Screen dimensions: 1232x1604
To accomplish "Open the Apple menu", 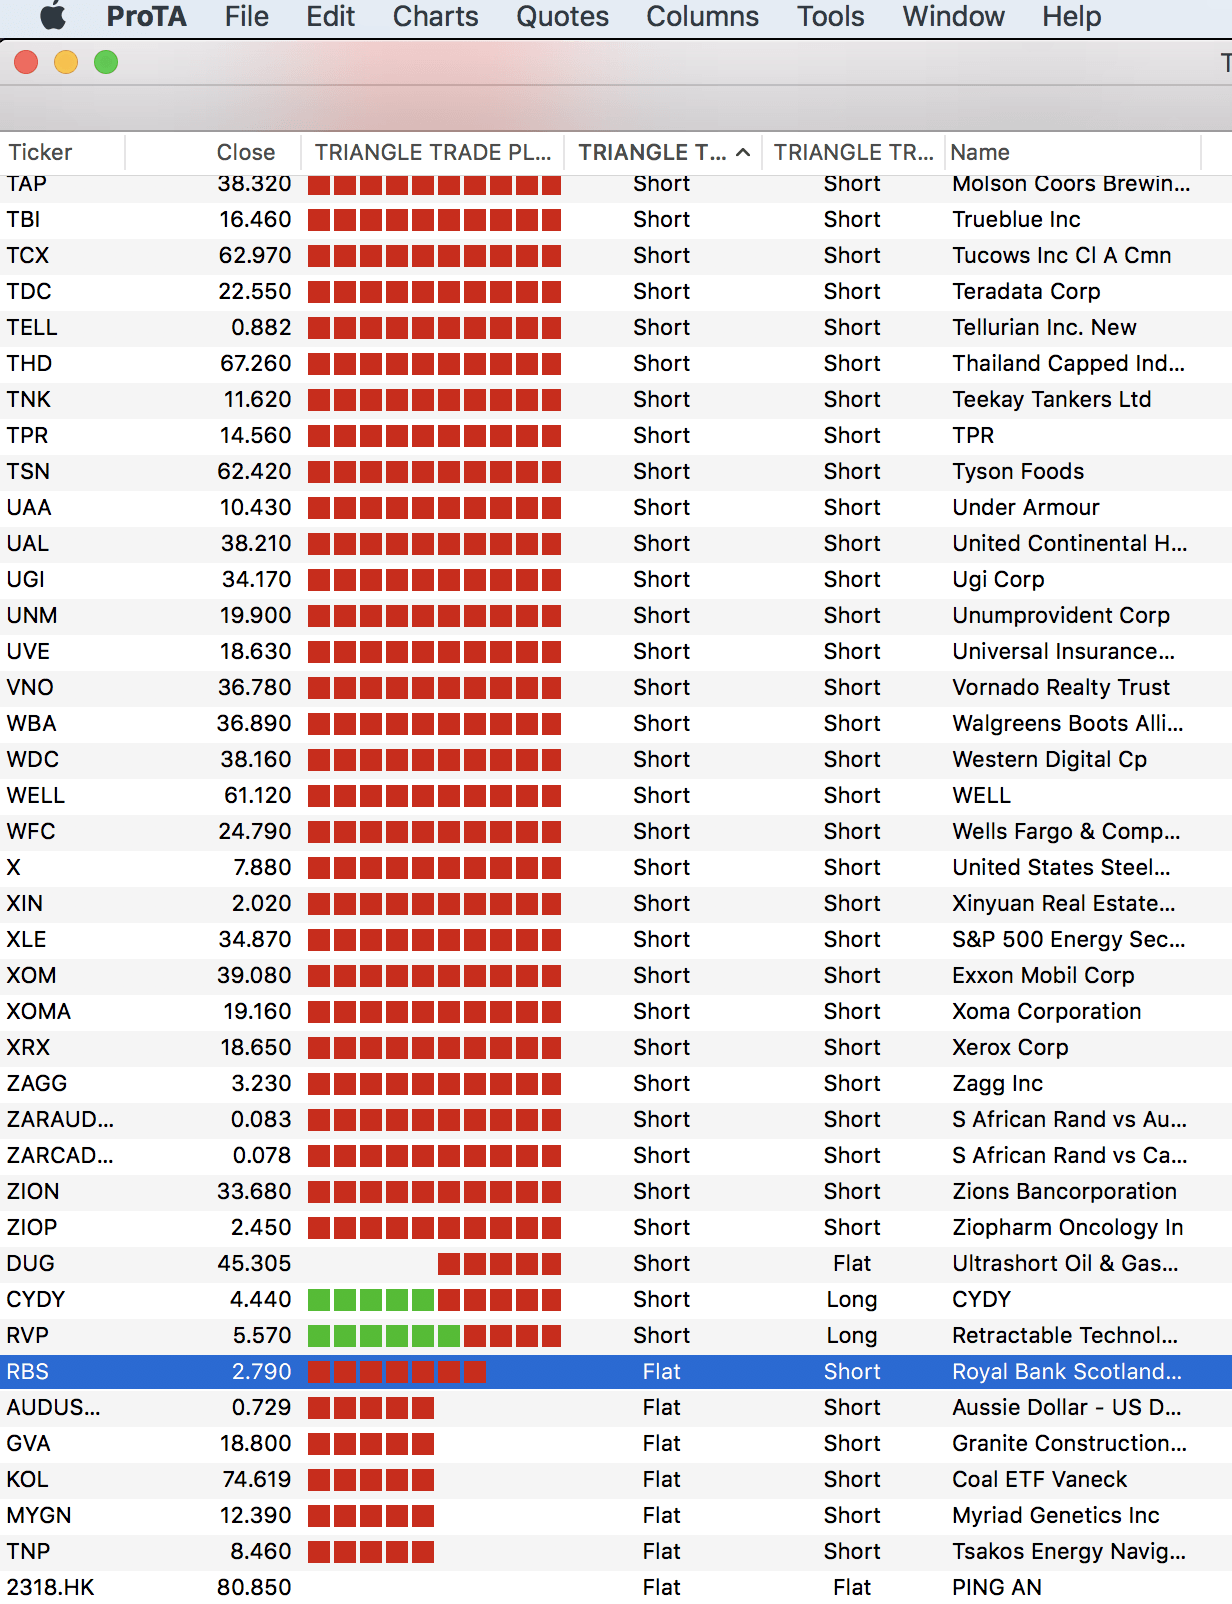I will coord(52,16).
